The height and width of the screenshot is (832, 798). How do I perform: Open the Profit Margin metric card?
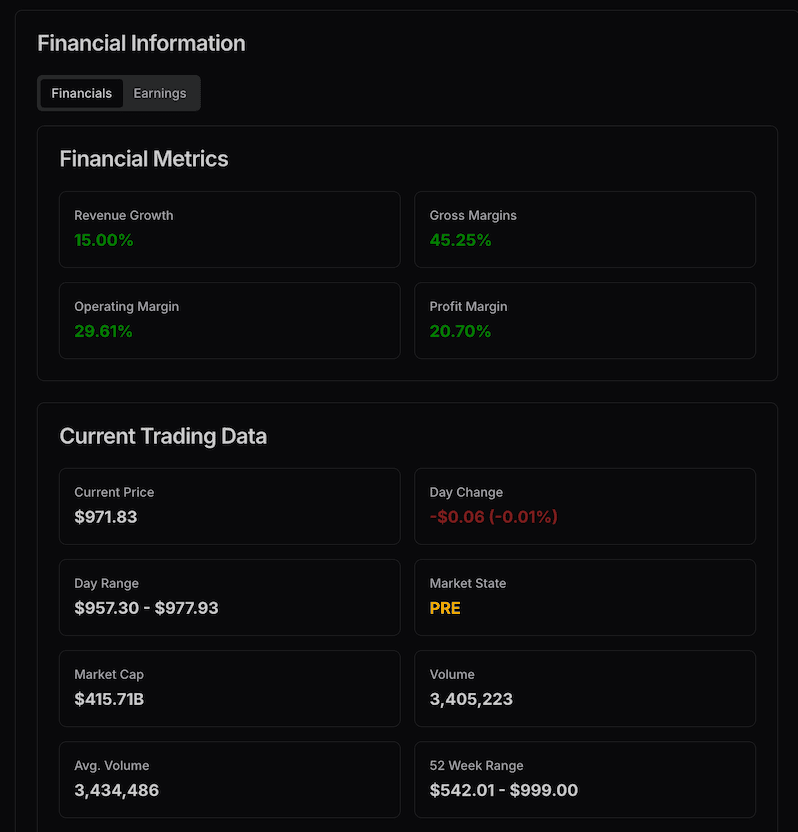coord(585,320)
